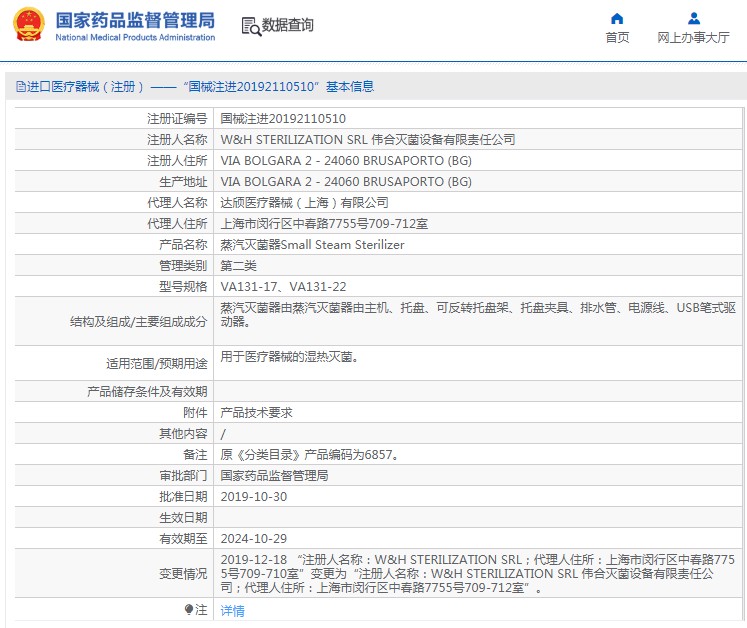747x628 pixels.
Task: Click the 数据查询 label
Action: 287,25
